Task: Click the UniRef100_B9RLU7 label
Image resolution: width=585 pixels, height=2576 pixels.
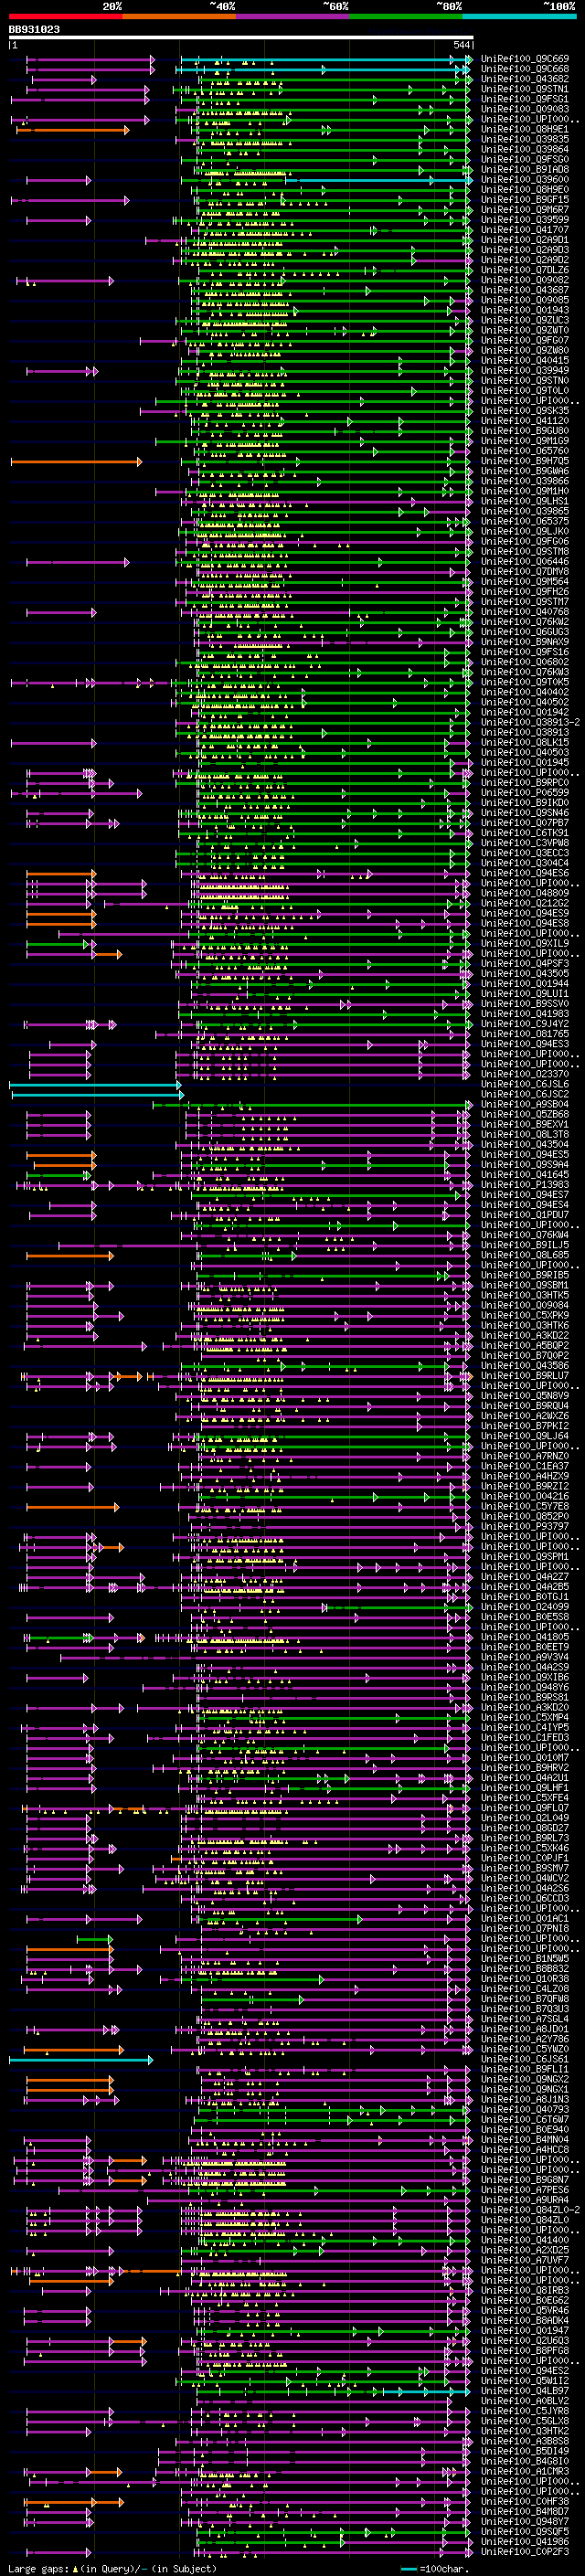Action: [524, 1376]
